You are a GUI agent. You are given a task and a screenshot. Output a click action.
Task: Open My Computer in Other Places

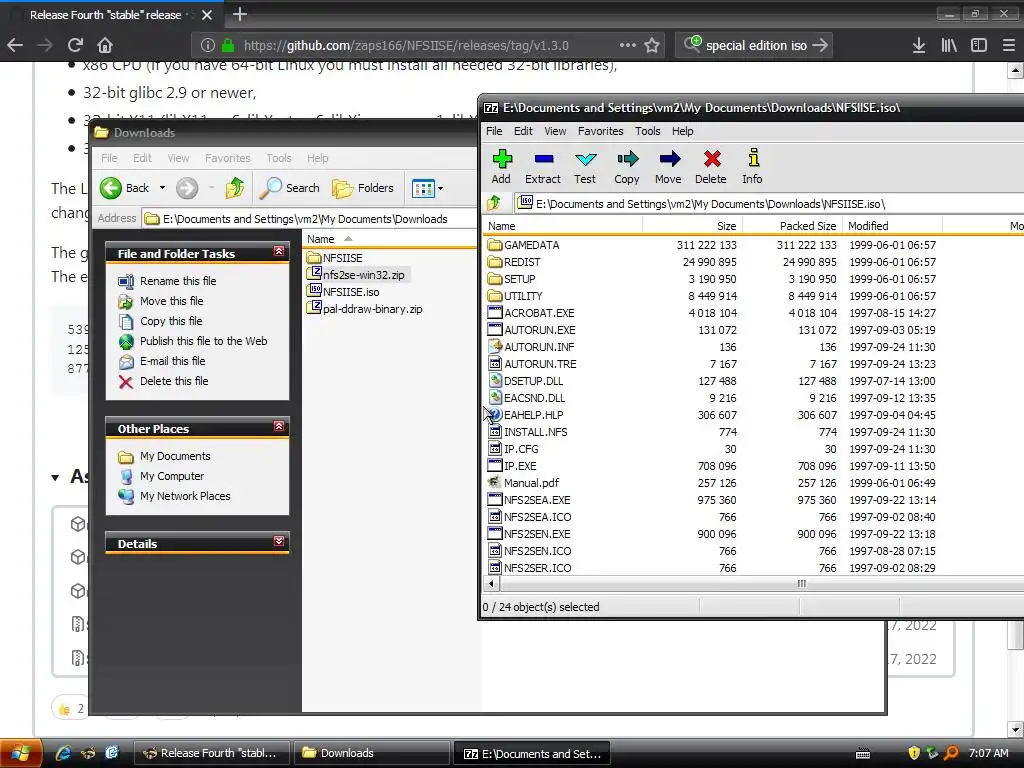[172, 476]
